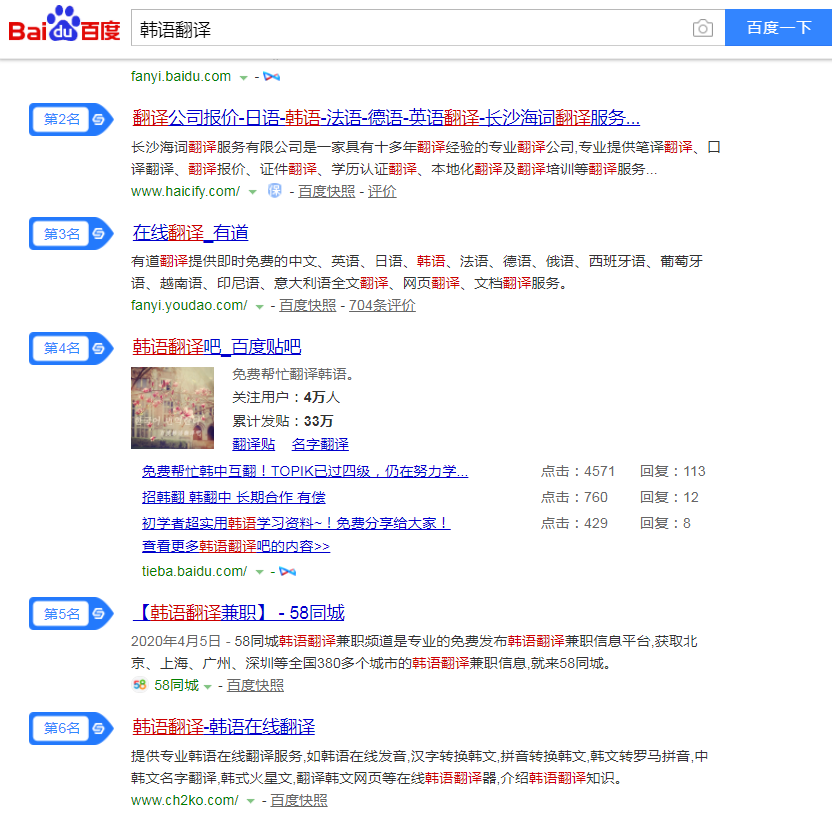
Task: Focus the search box containing 韩语翻译
Action: pos(428,28)
